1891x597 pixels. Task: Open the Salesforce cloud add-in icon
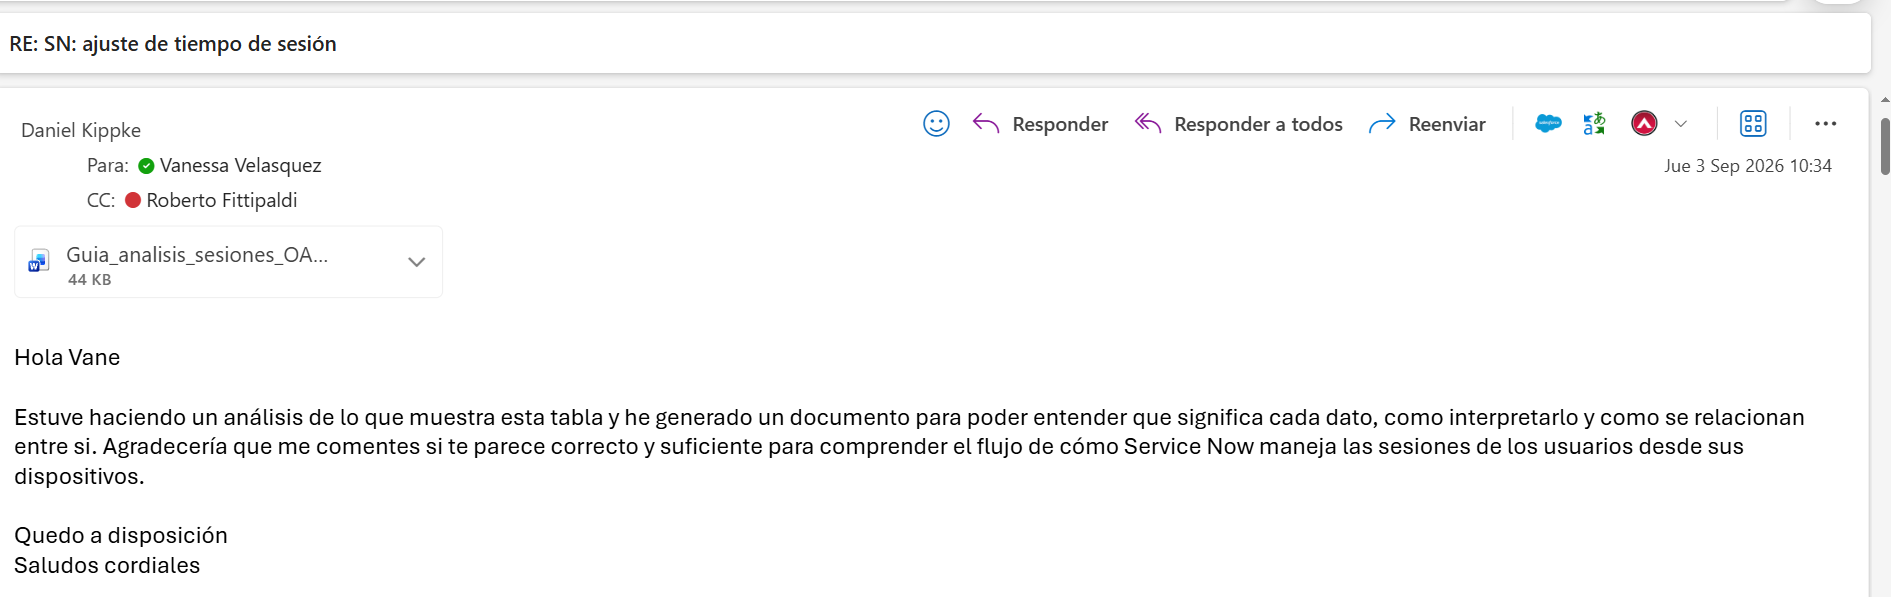1548,124
